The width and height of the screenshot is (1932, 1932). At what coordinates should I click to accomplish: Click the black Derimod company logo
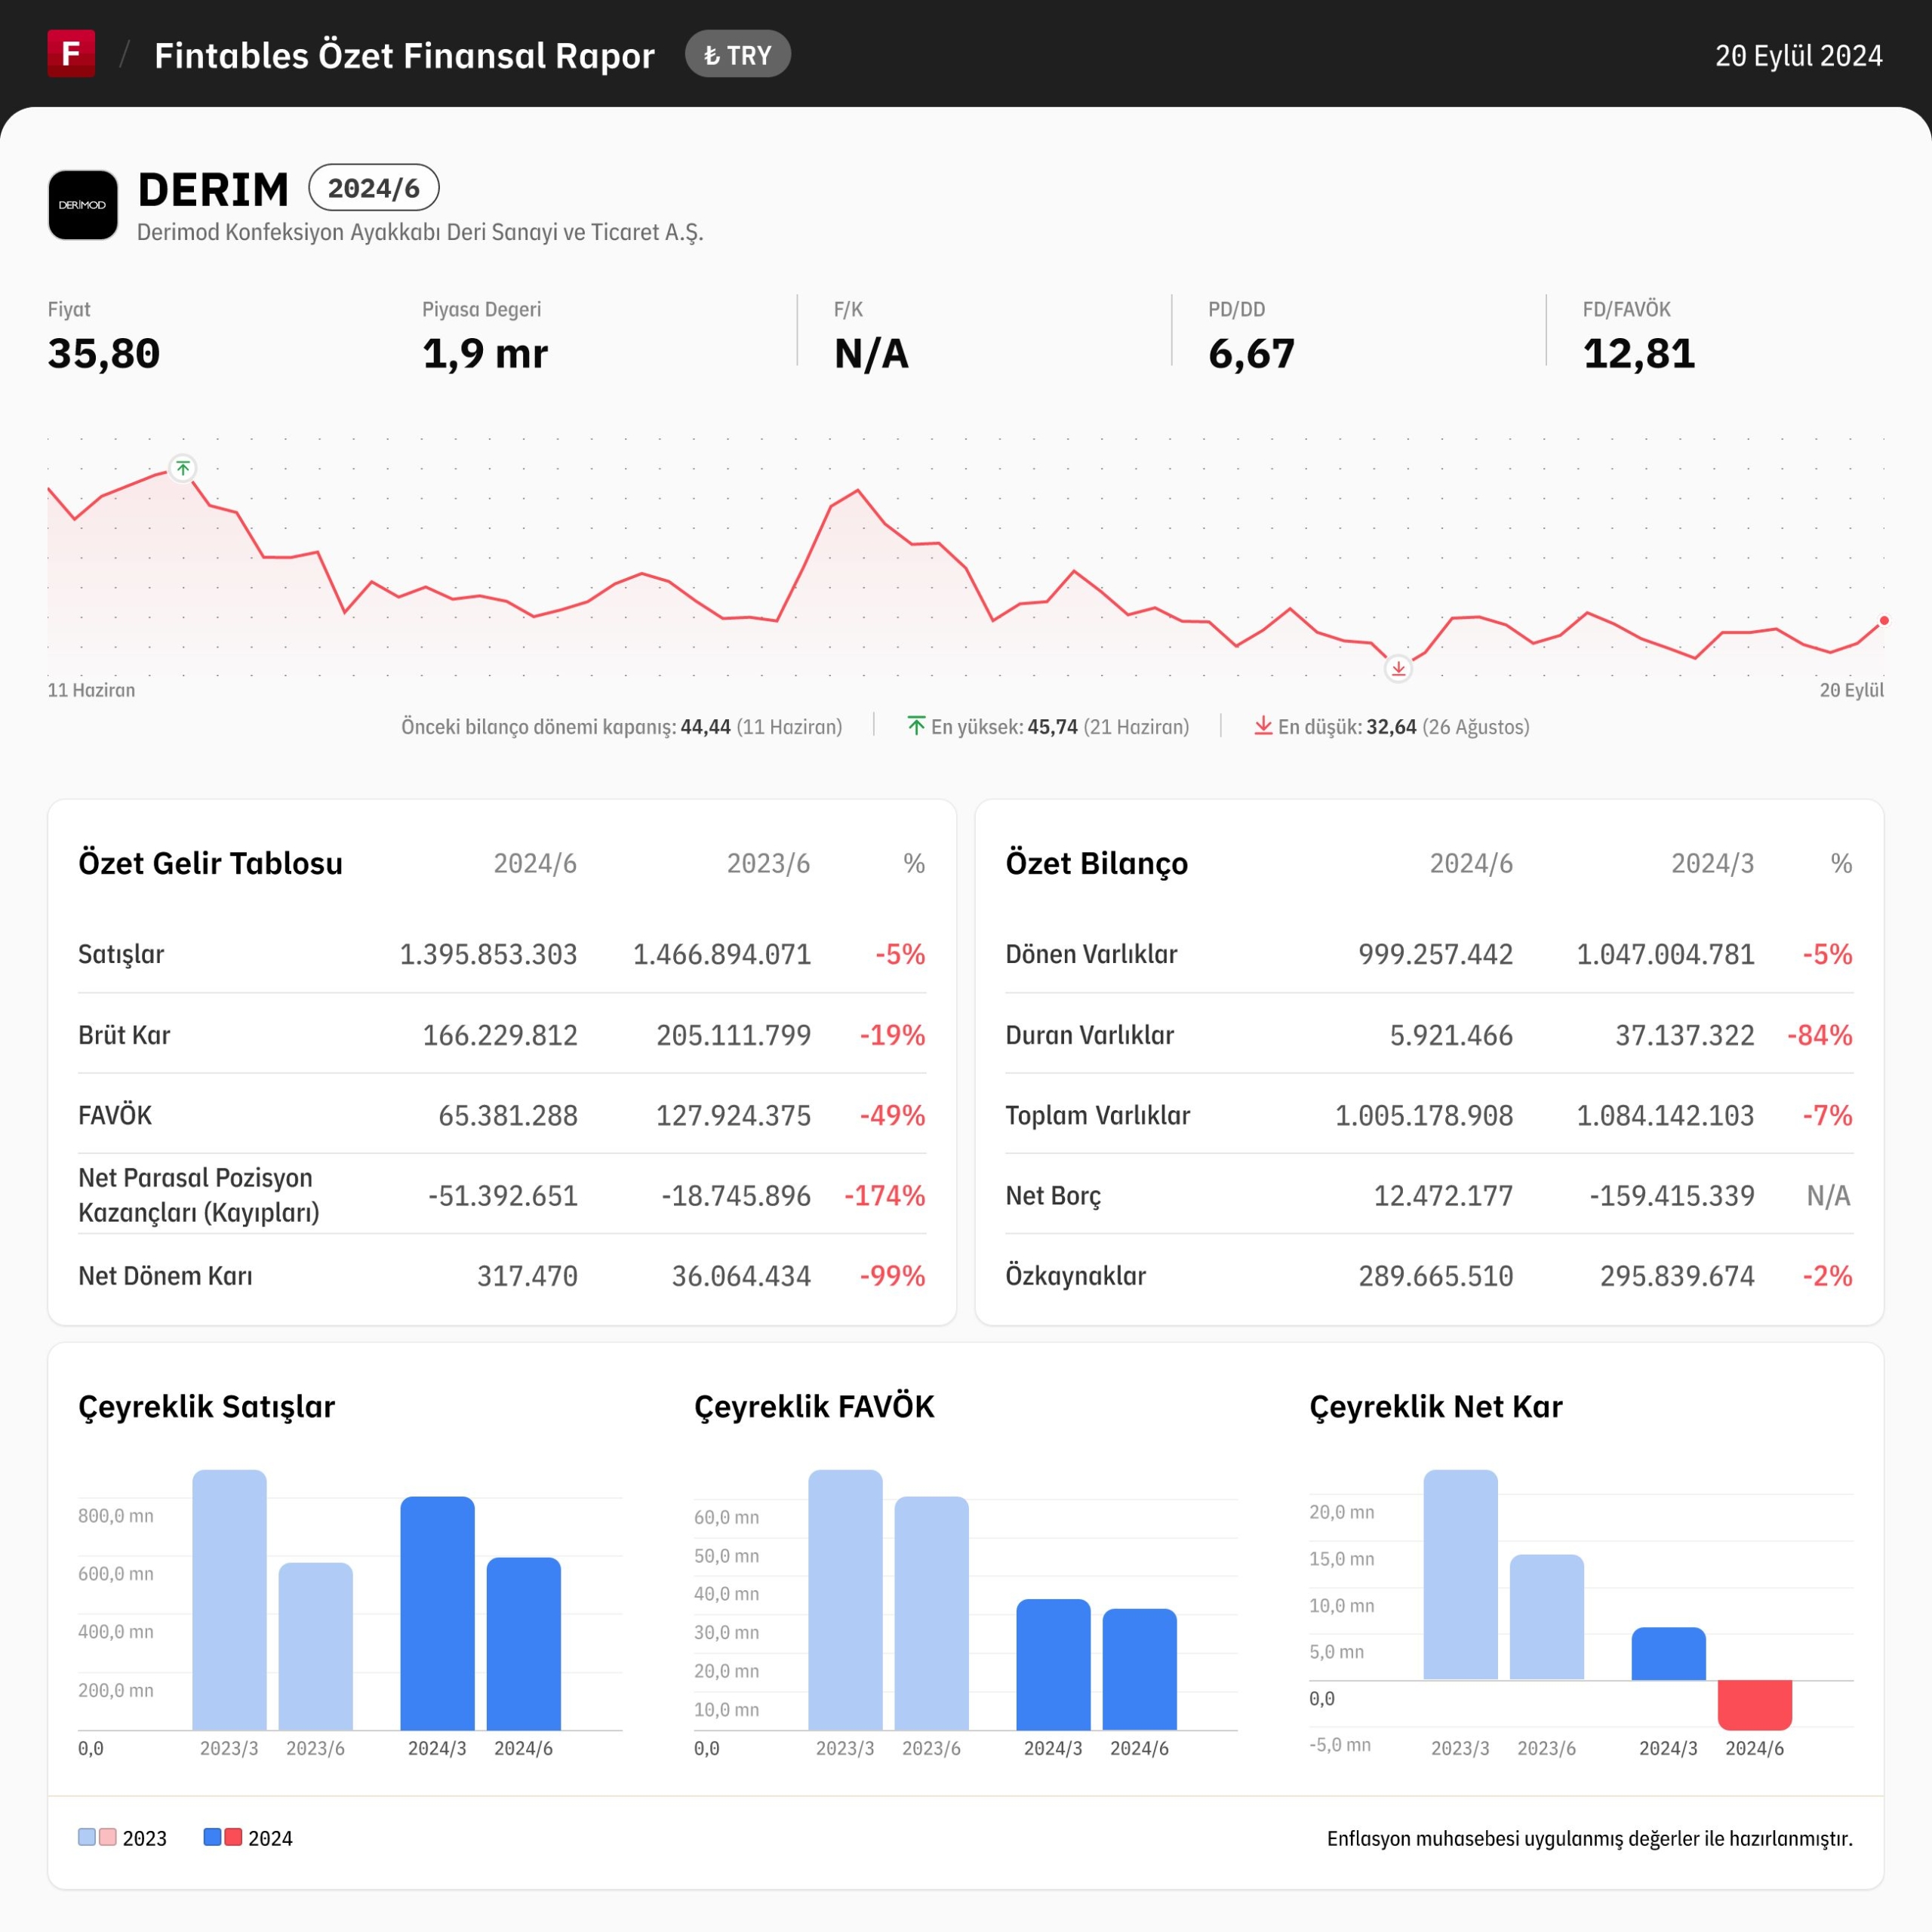tap(83, 205)
